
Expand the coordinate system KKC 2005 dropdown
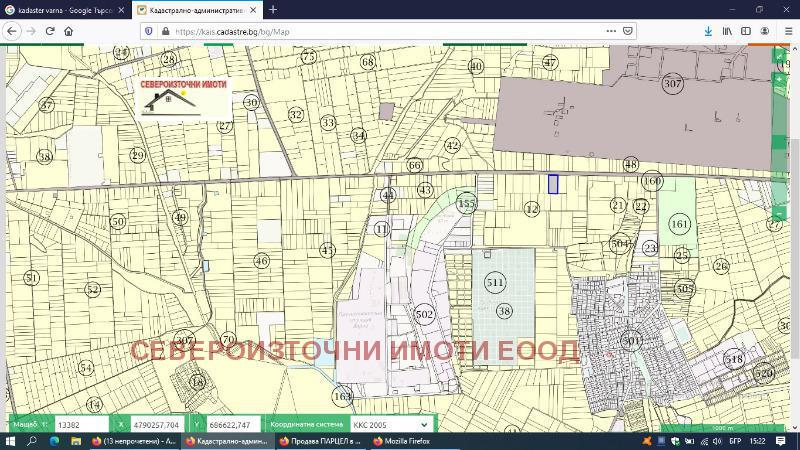(391, 424)
